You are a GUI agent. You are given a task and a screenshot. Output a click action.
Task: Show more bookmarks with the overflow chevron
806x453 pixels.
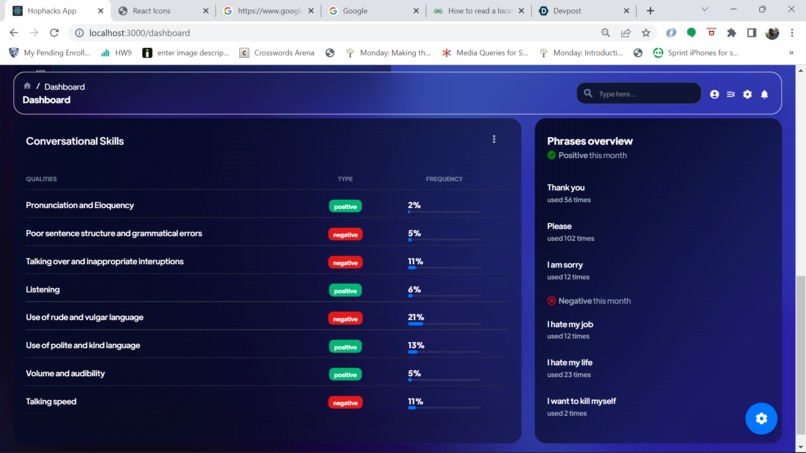[791, 52]
